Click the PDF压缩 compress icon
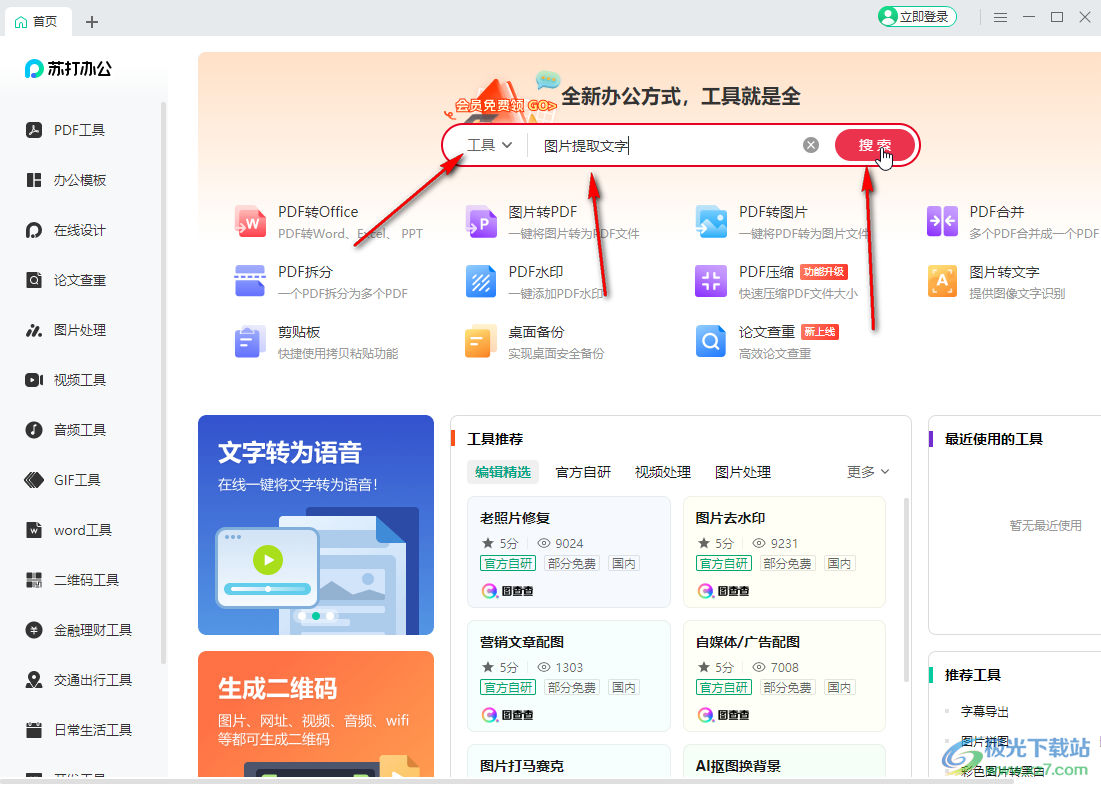Image resolution: width=1101 pixels, height=786 pixels. (711, 281)
